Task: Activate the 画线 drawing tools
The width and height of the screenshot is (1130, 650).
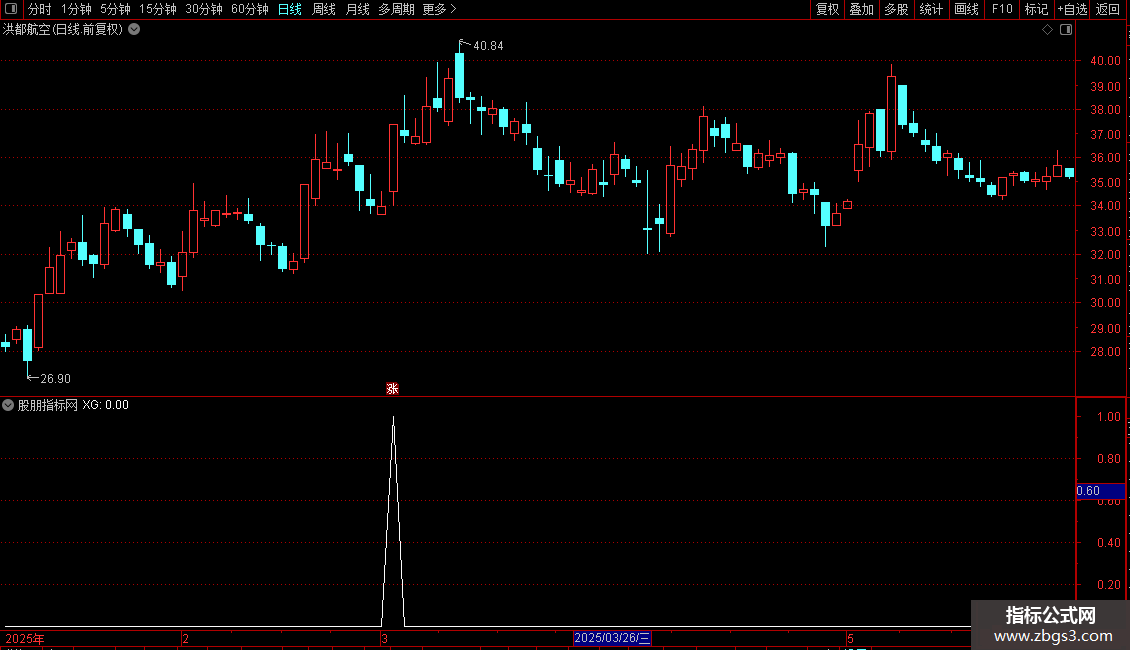Action: [x=966, y=9]
